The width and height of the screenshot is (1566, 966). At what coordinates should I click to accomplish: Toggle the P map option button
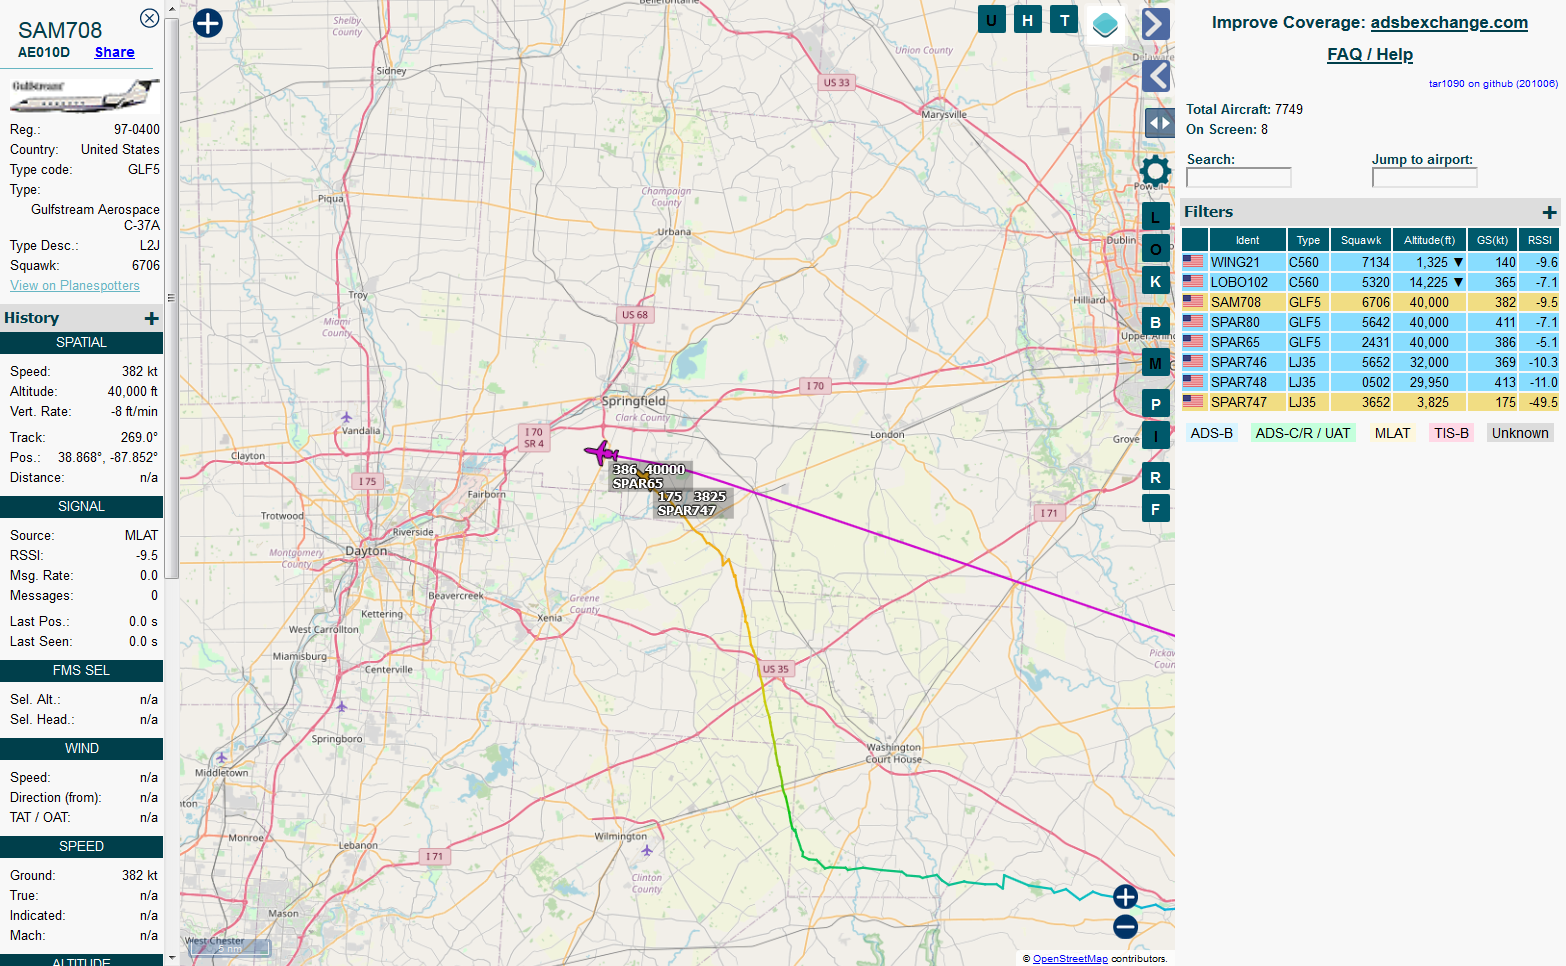[1155, 404]
